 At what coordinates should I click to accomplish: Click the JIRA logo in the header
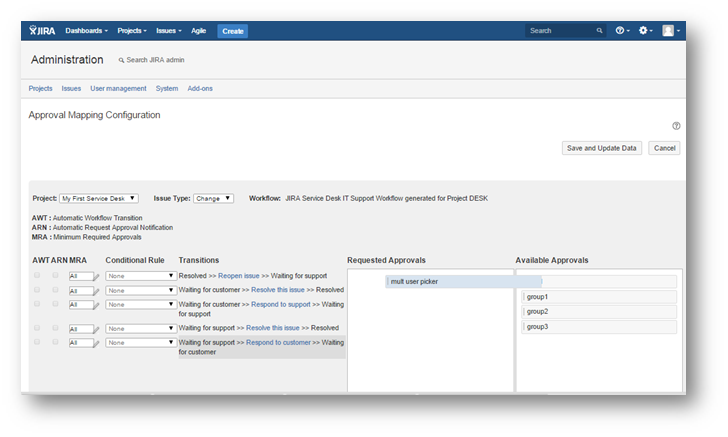coord(43,31)
